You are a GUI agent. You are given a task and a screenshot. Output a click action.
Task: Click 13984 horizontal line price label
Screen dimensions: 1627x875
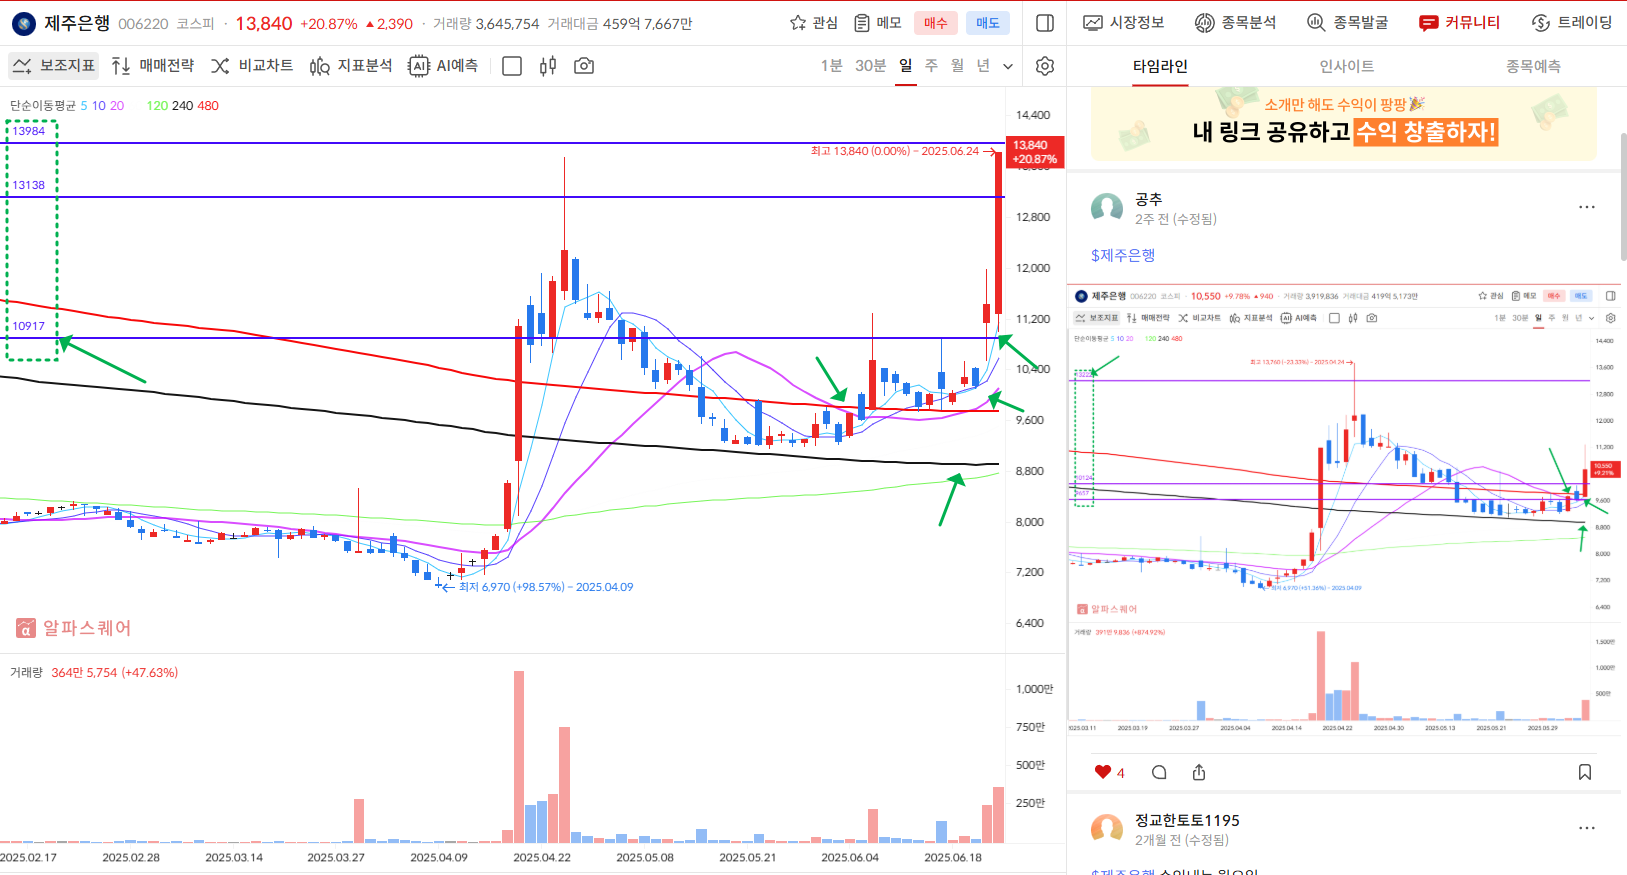[x=28, y=131]
